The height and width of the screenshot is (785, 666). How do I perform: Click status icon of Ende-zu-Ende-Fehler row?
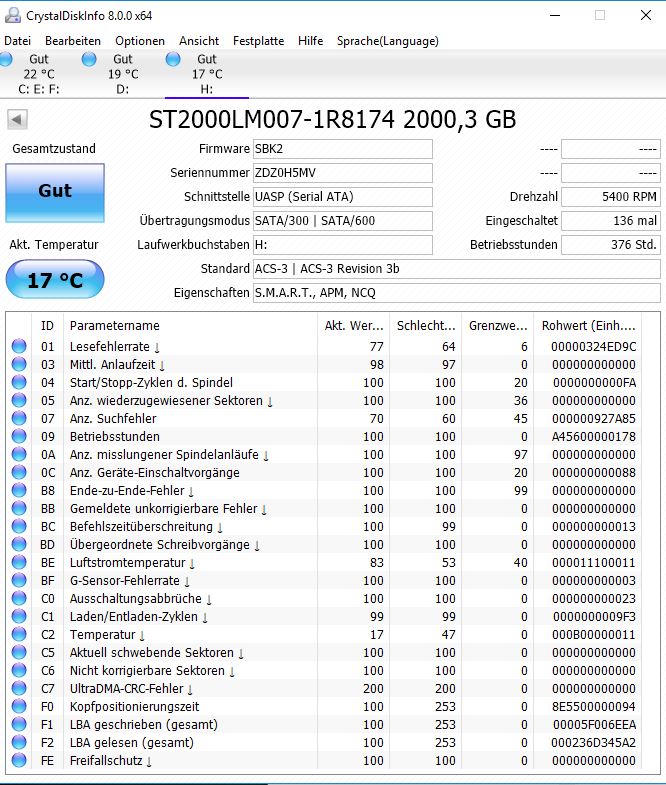pos(19,490)
